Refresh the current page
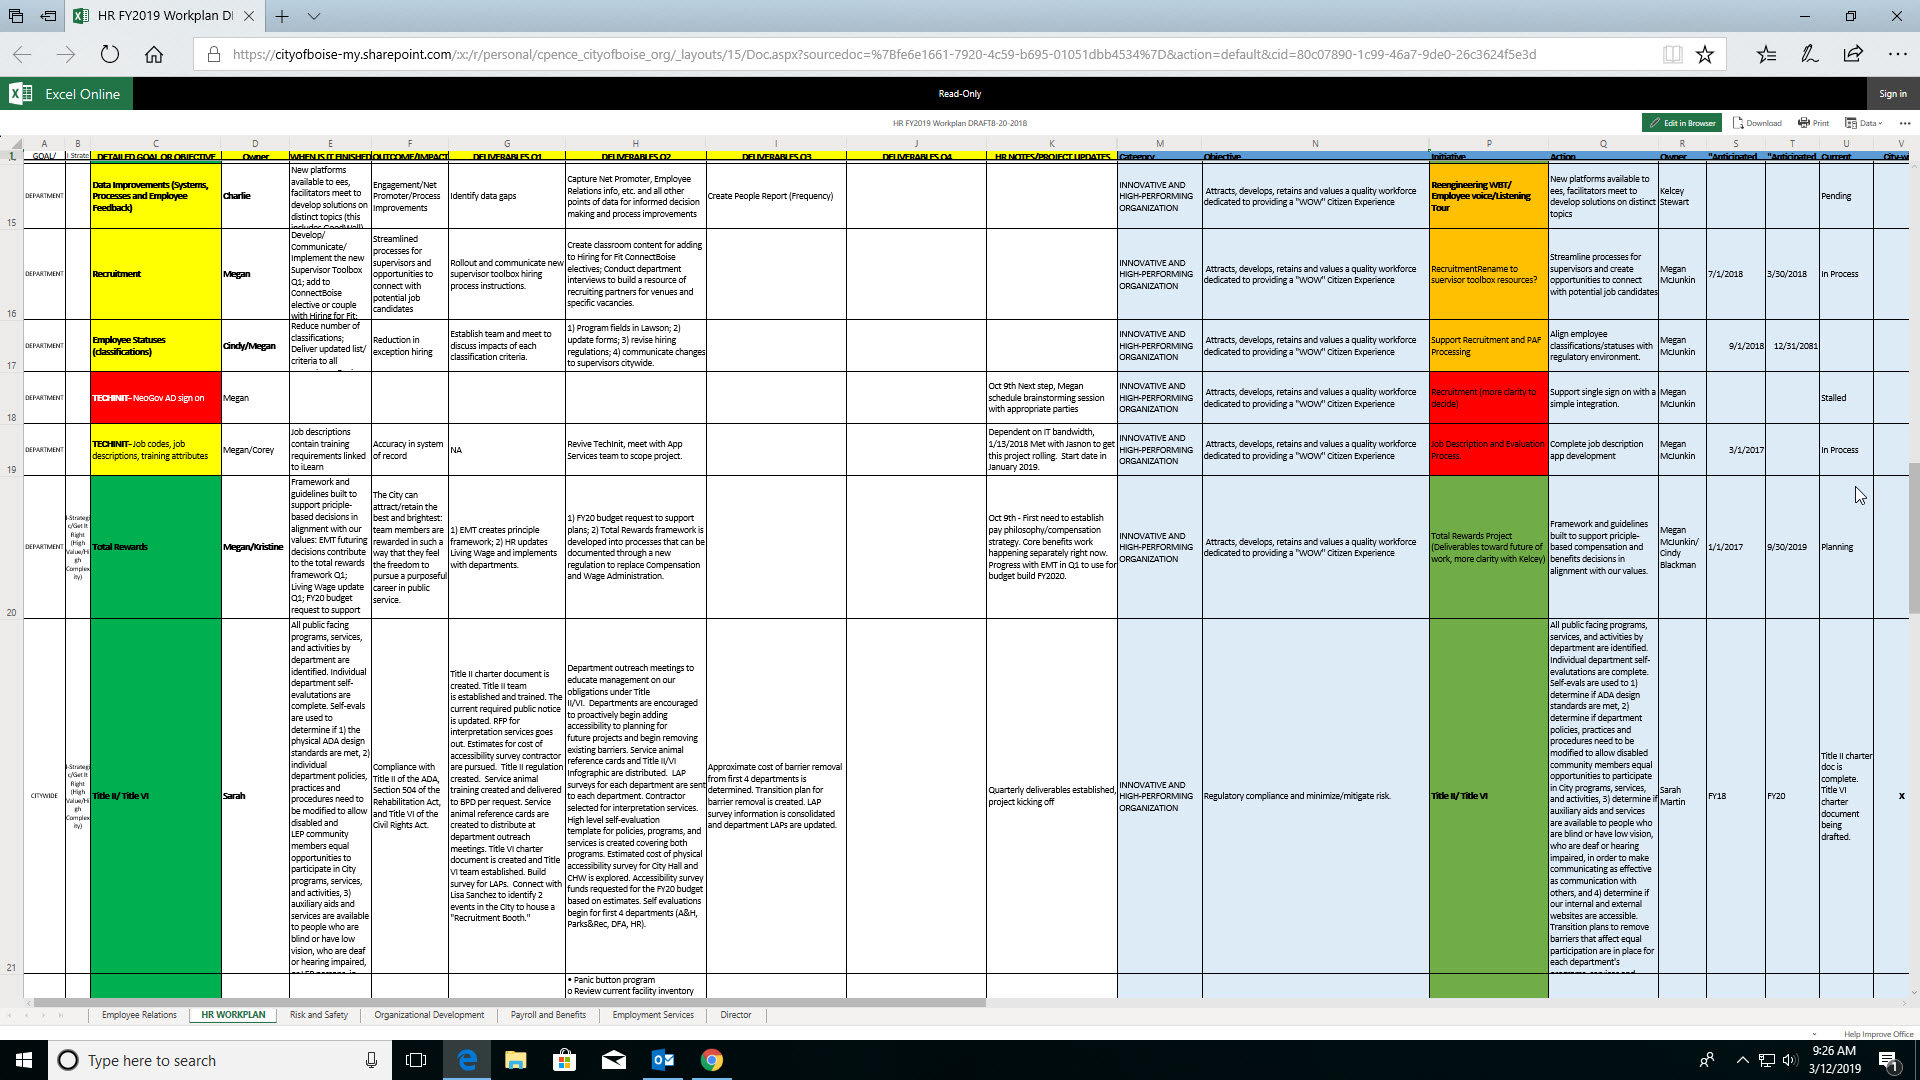Image resolution: width=1920 pixels, height=1080 pixels. [x=110, y=55]
